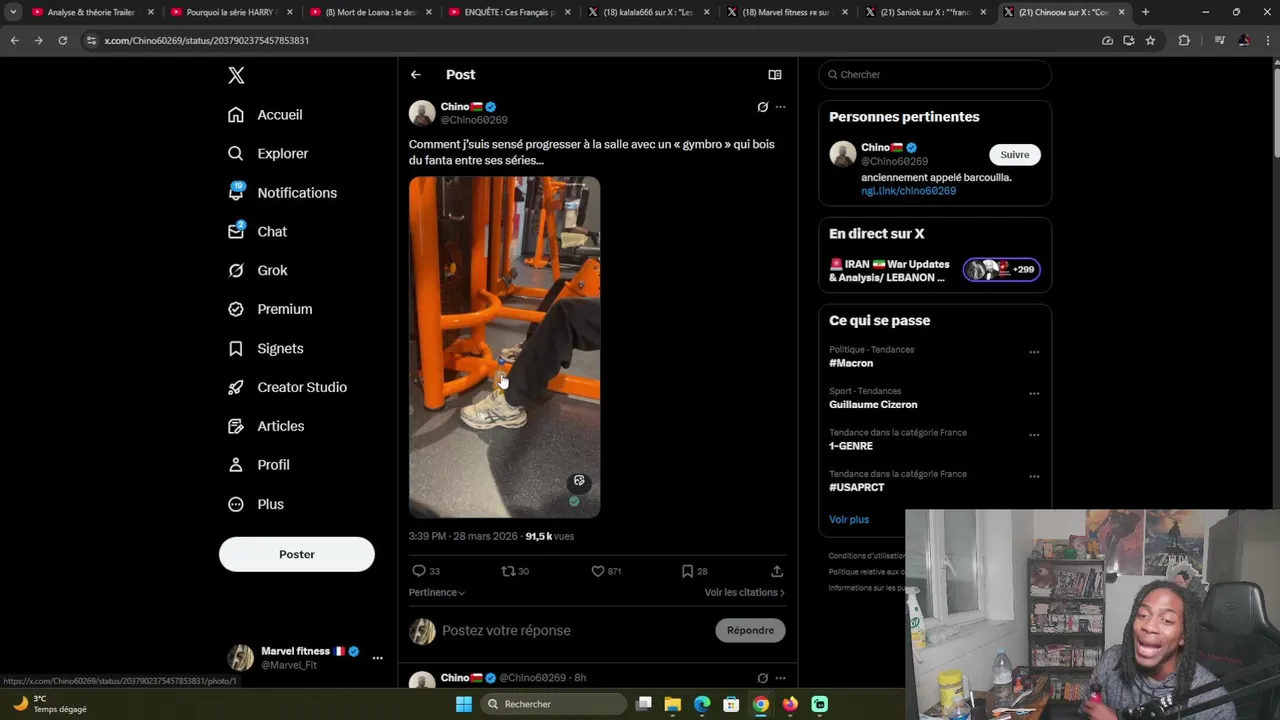1280x720 pixels.
Task: Open Marvel fitness account menu dots
Action: (377, 658)
